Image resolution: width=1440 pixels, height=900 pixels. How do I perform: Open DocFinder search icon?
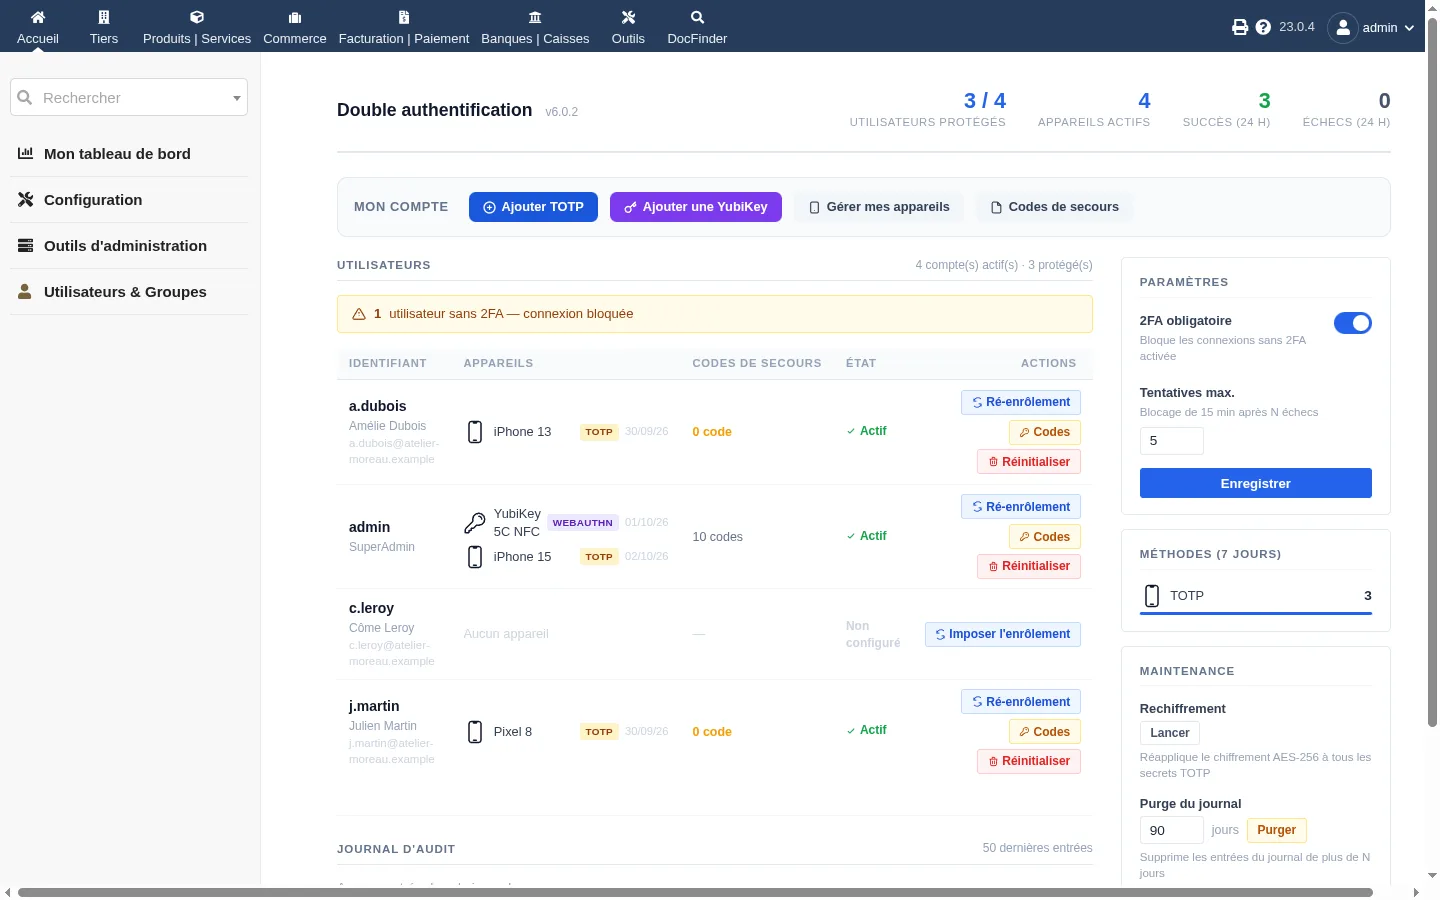coord(697,17)
